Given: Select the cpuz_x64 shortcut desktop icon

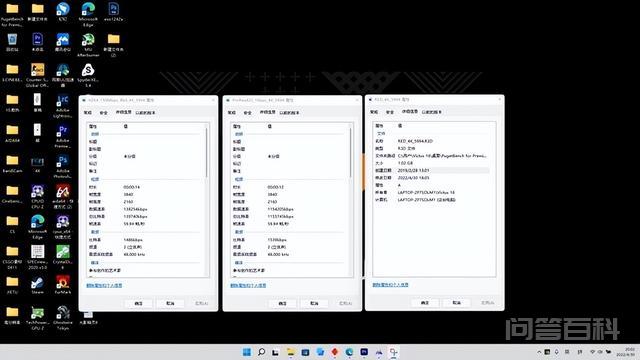Looking at the screenshot, I should point(62,227).
